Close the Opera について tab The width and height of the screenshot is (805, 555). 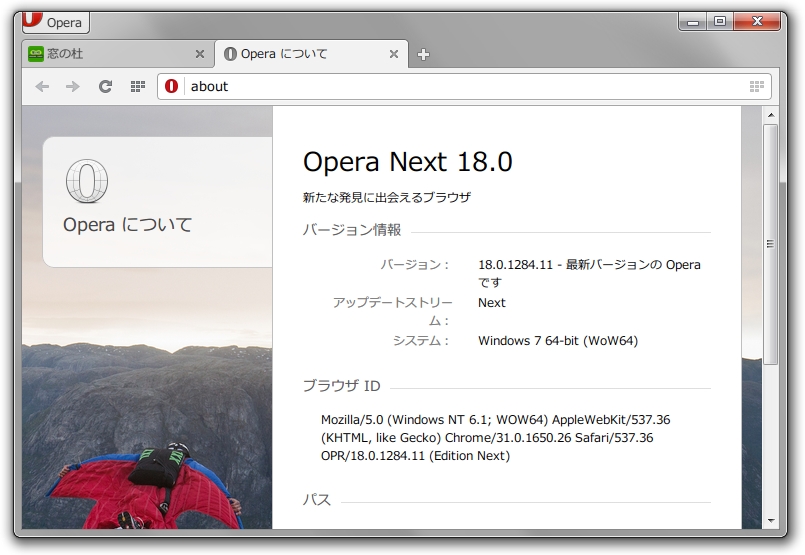[394, 54]
